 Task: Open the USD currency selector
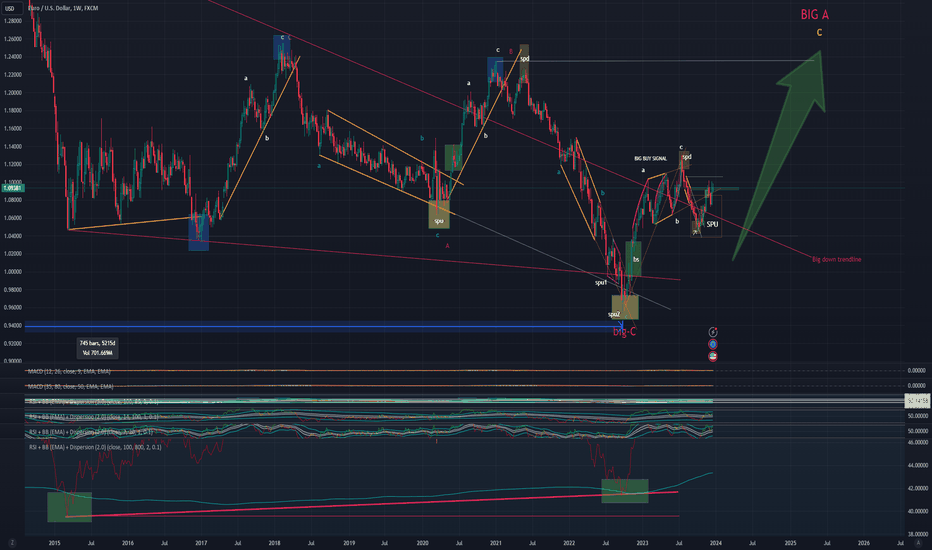click(x=10, y=8)
